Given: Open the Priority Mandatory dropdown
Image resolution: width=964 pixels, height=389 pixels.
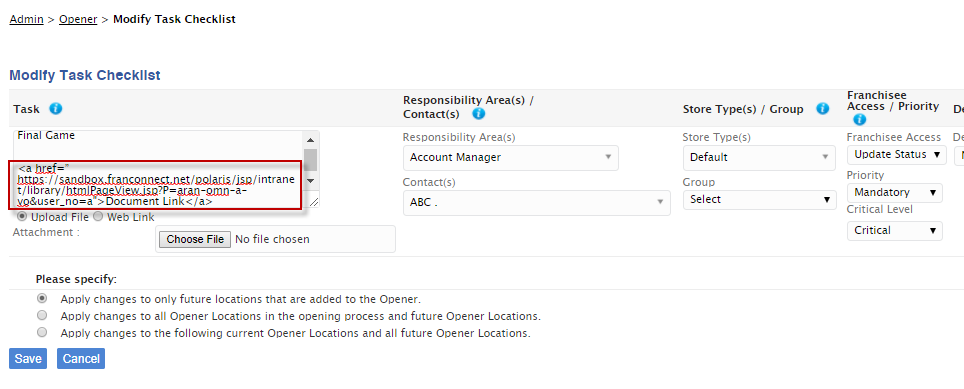Looking at the screenshot, I should click(895, 192).
